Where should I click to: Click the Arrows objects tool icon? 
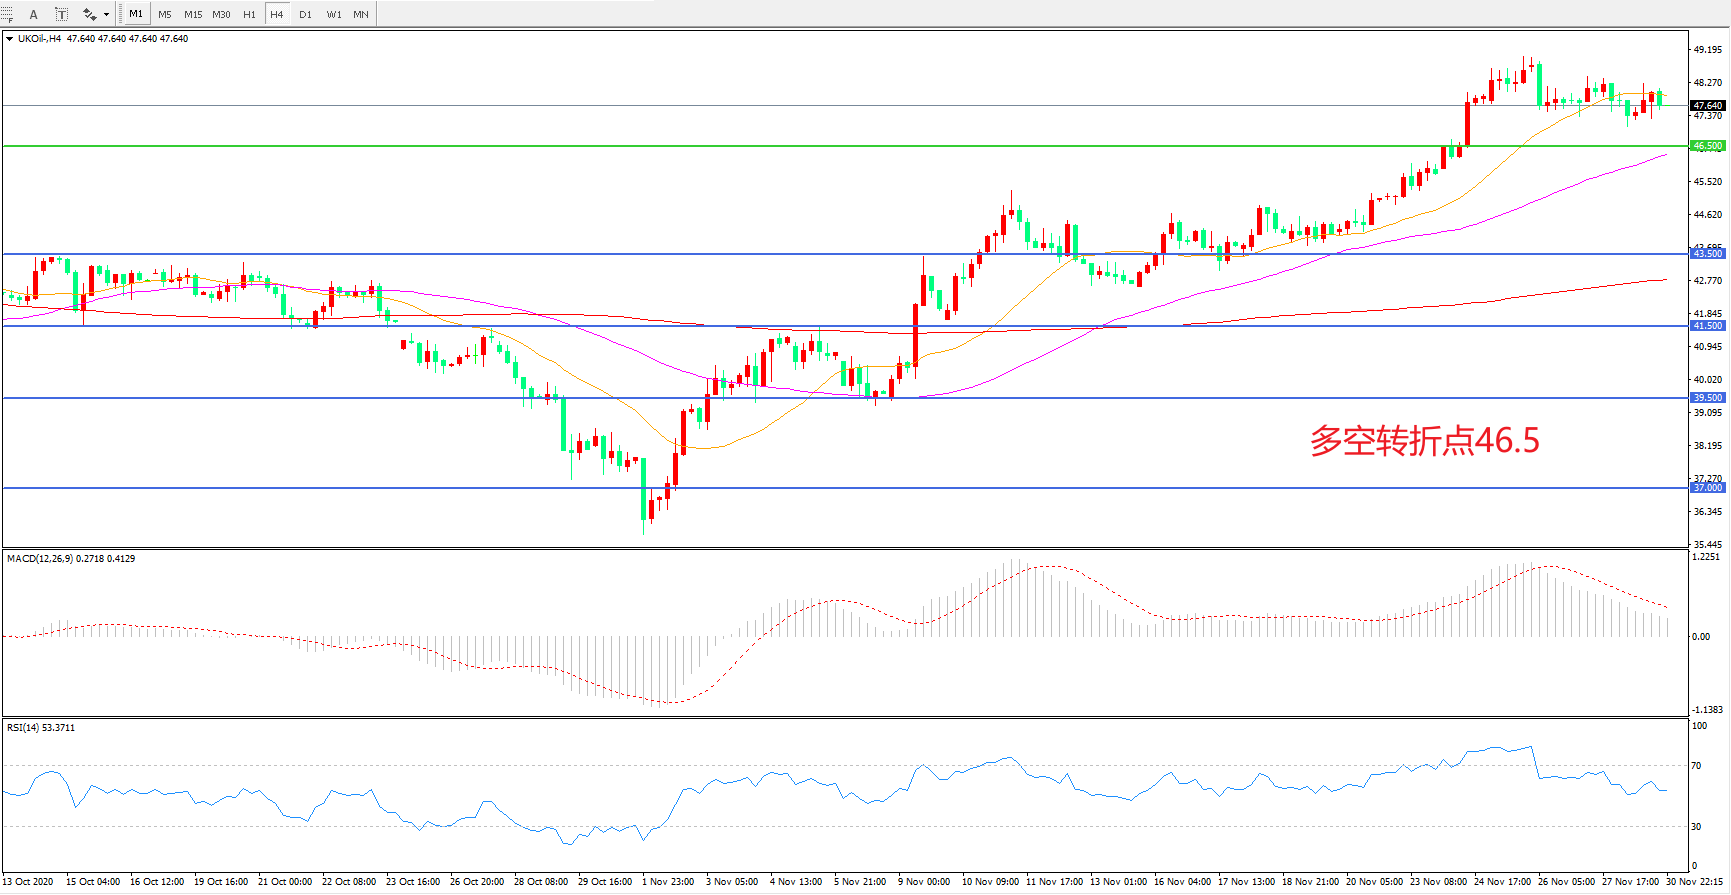pos(89,14)
